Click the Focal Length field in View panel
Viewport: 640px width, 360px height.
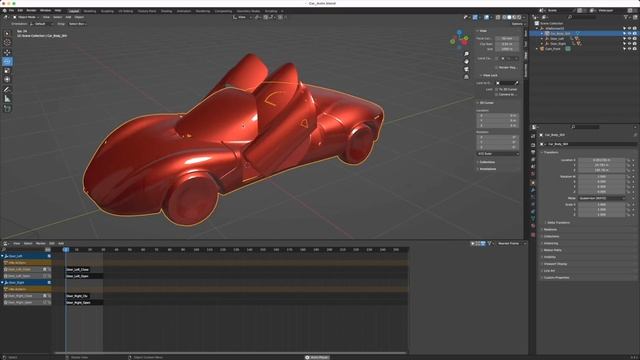507,38
